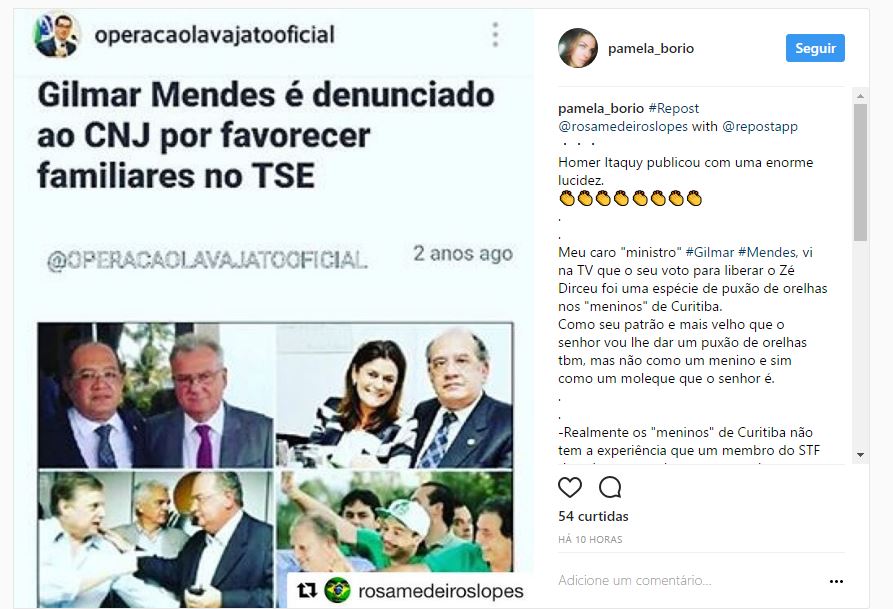Click the operacaolavajatooficial avatar in the image
The height and width of the screenshot is (609, 893).
pos(56,35)
